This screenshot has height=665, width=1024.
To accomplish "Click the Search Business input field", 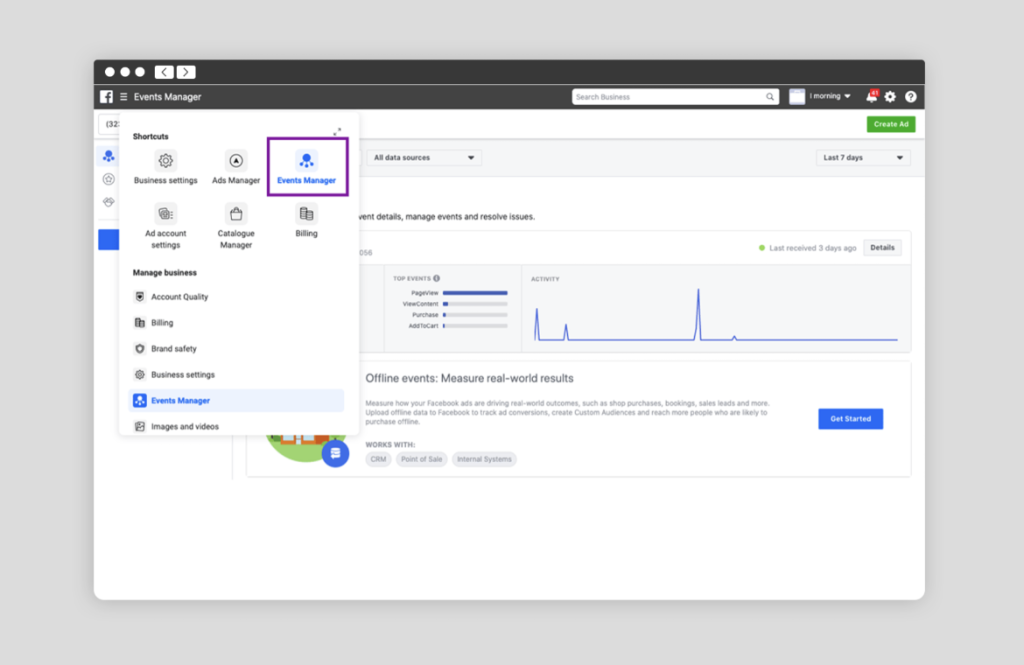I will point(668,97).
